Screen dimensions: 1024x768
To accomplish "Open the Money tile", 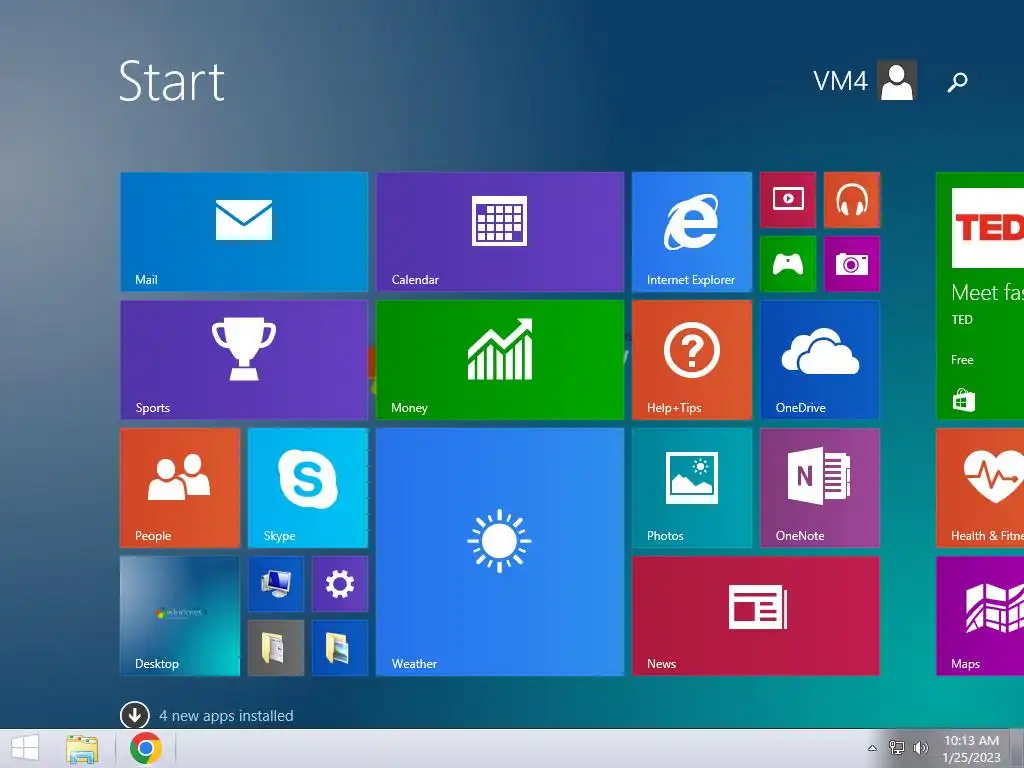I will tap(500, 360).
